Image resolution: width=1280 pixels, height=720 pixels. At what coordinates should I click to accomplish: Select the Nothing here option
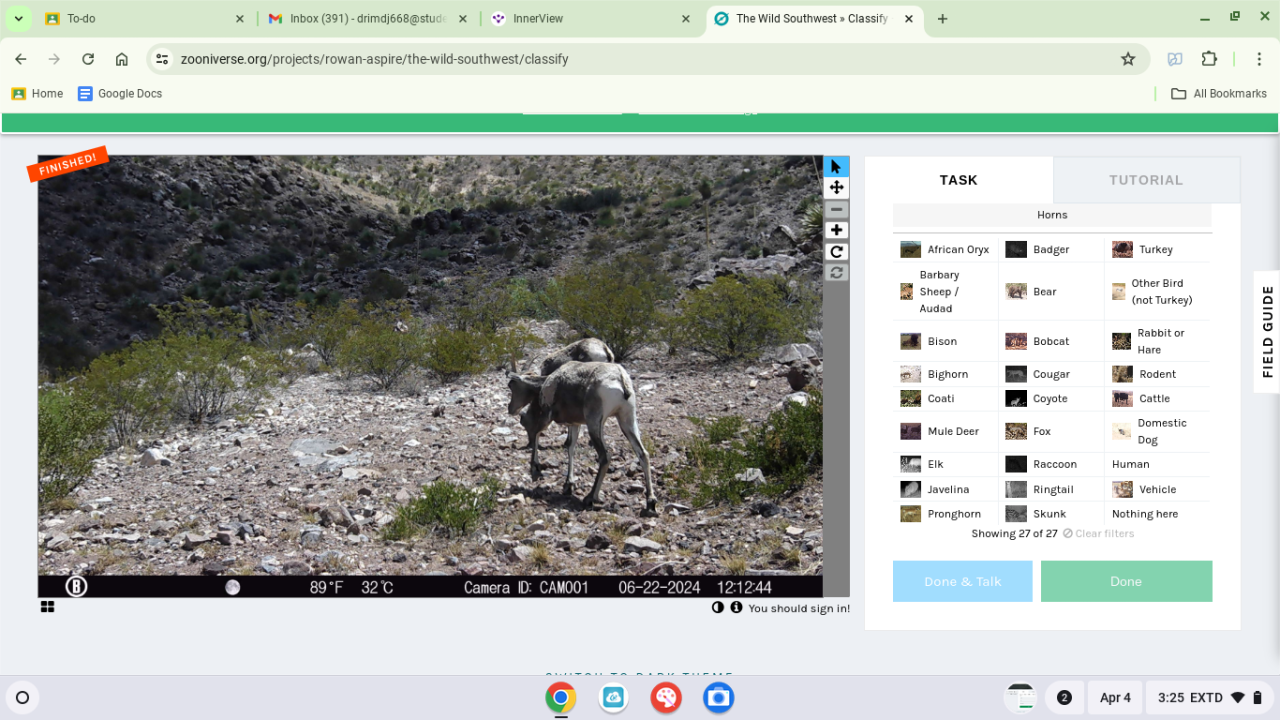(1158, 514)
